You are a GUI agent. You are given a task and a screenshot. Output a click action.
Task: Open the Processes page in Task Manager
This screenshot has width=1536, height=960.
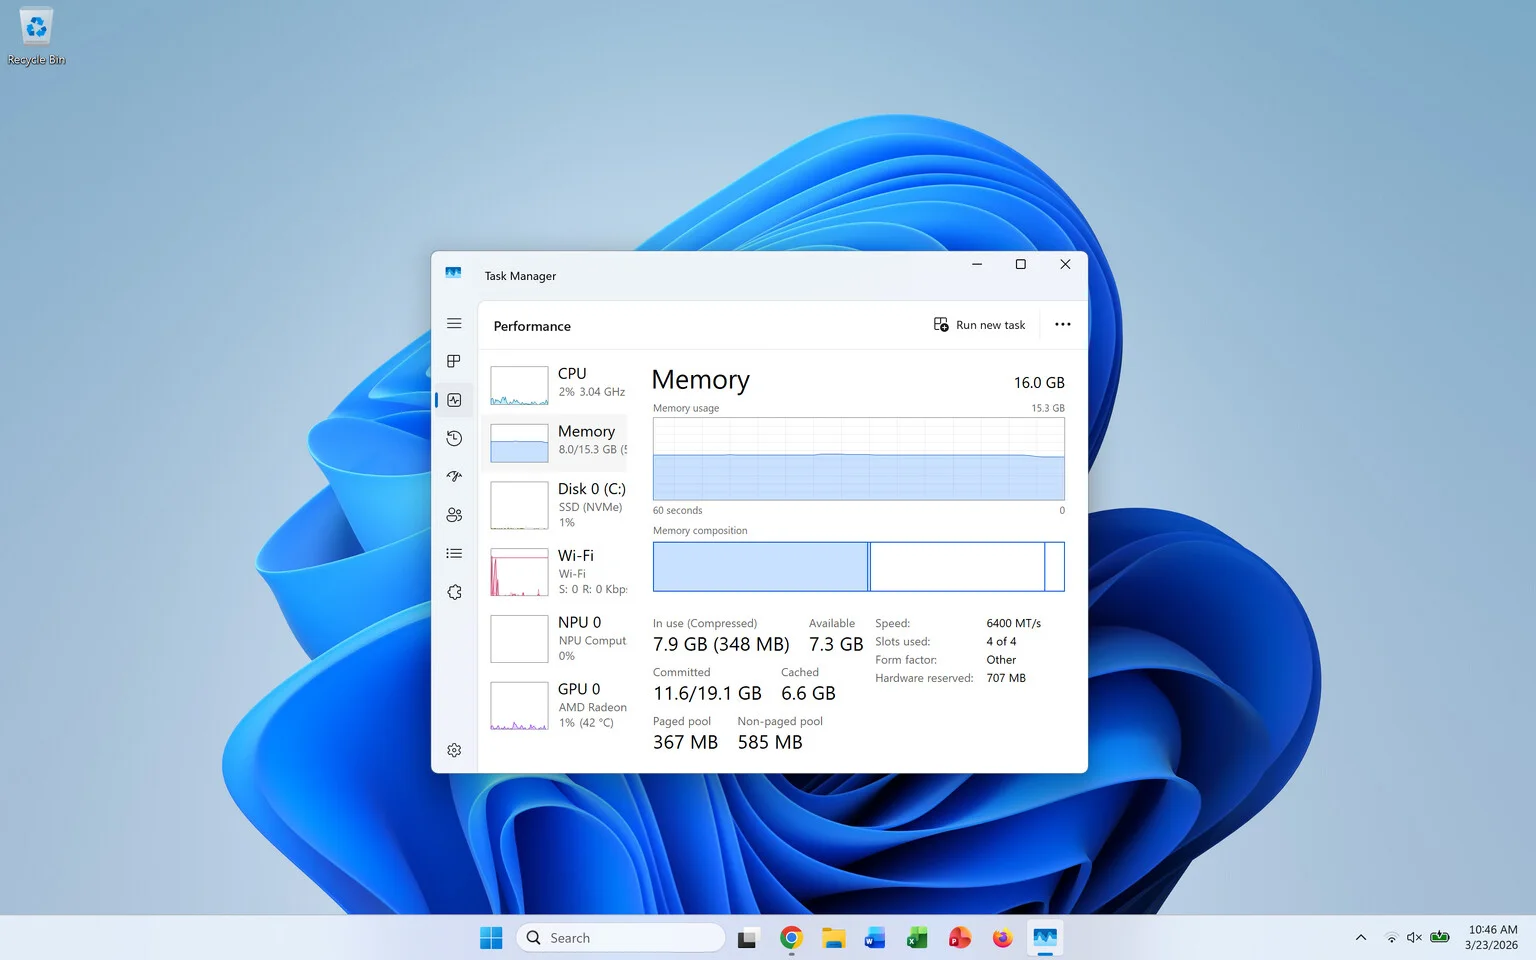pyautogui.click(x=454, y=361)
